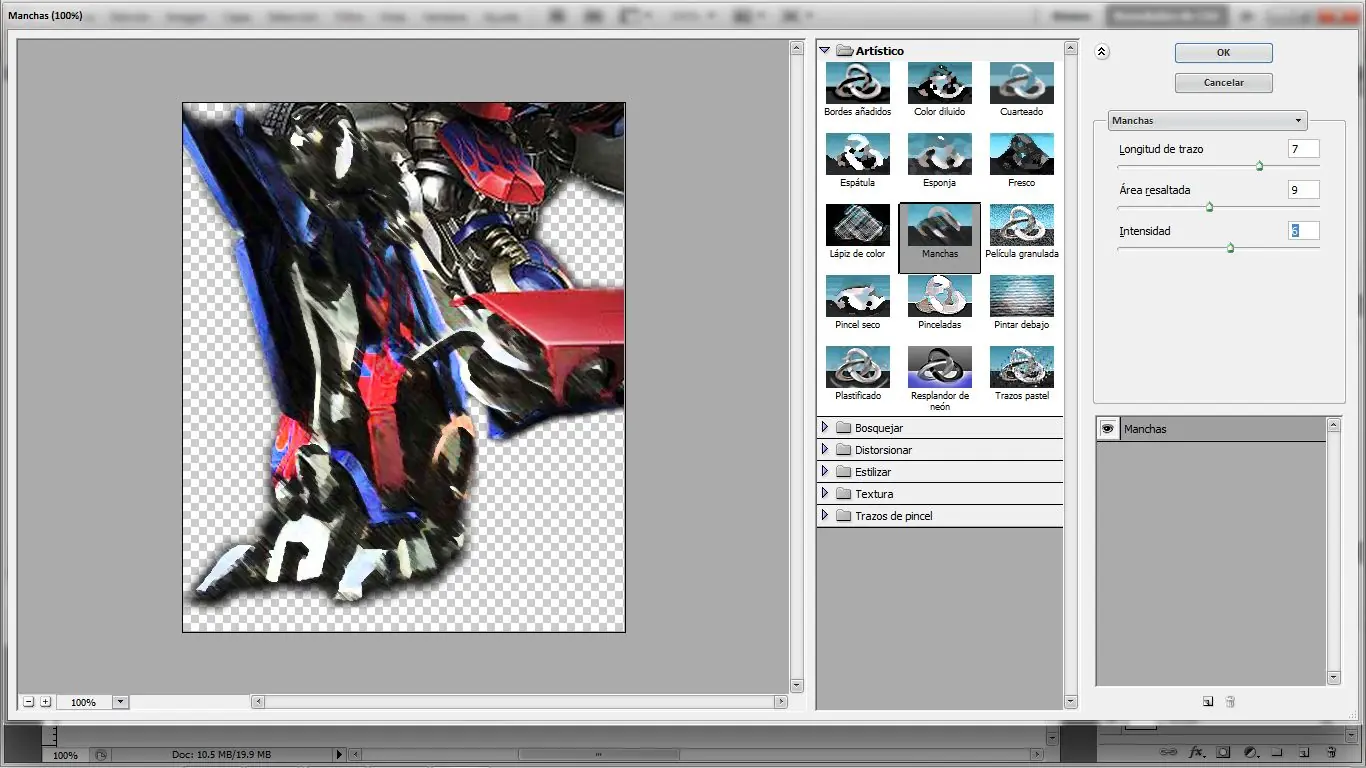Pick the Pinceladas filter
The height and width of the screenshot is (768, 1366).
click(939, 296)
